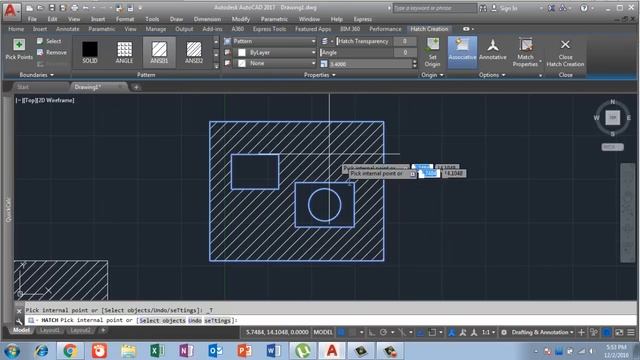Image resolution: width=640 pixels, height=360 pixels.
Task: Expand the Boundaries panel
Action: tap(37, 75)
